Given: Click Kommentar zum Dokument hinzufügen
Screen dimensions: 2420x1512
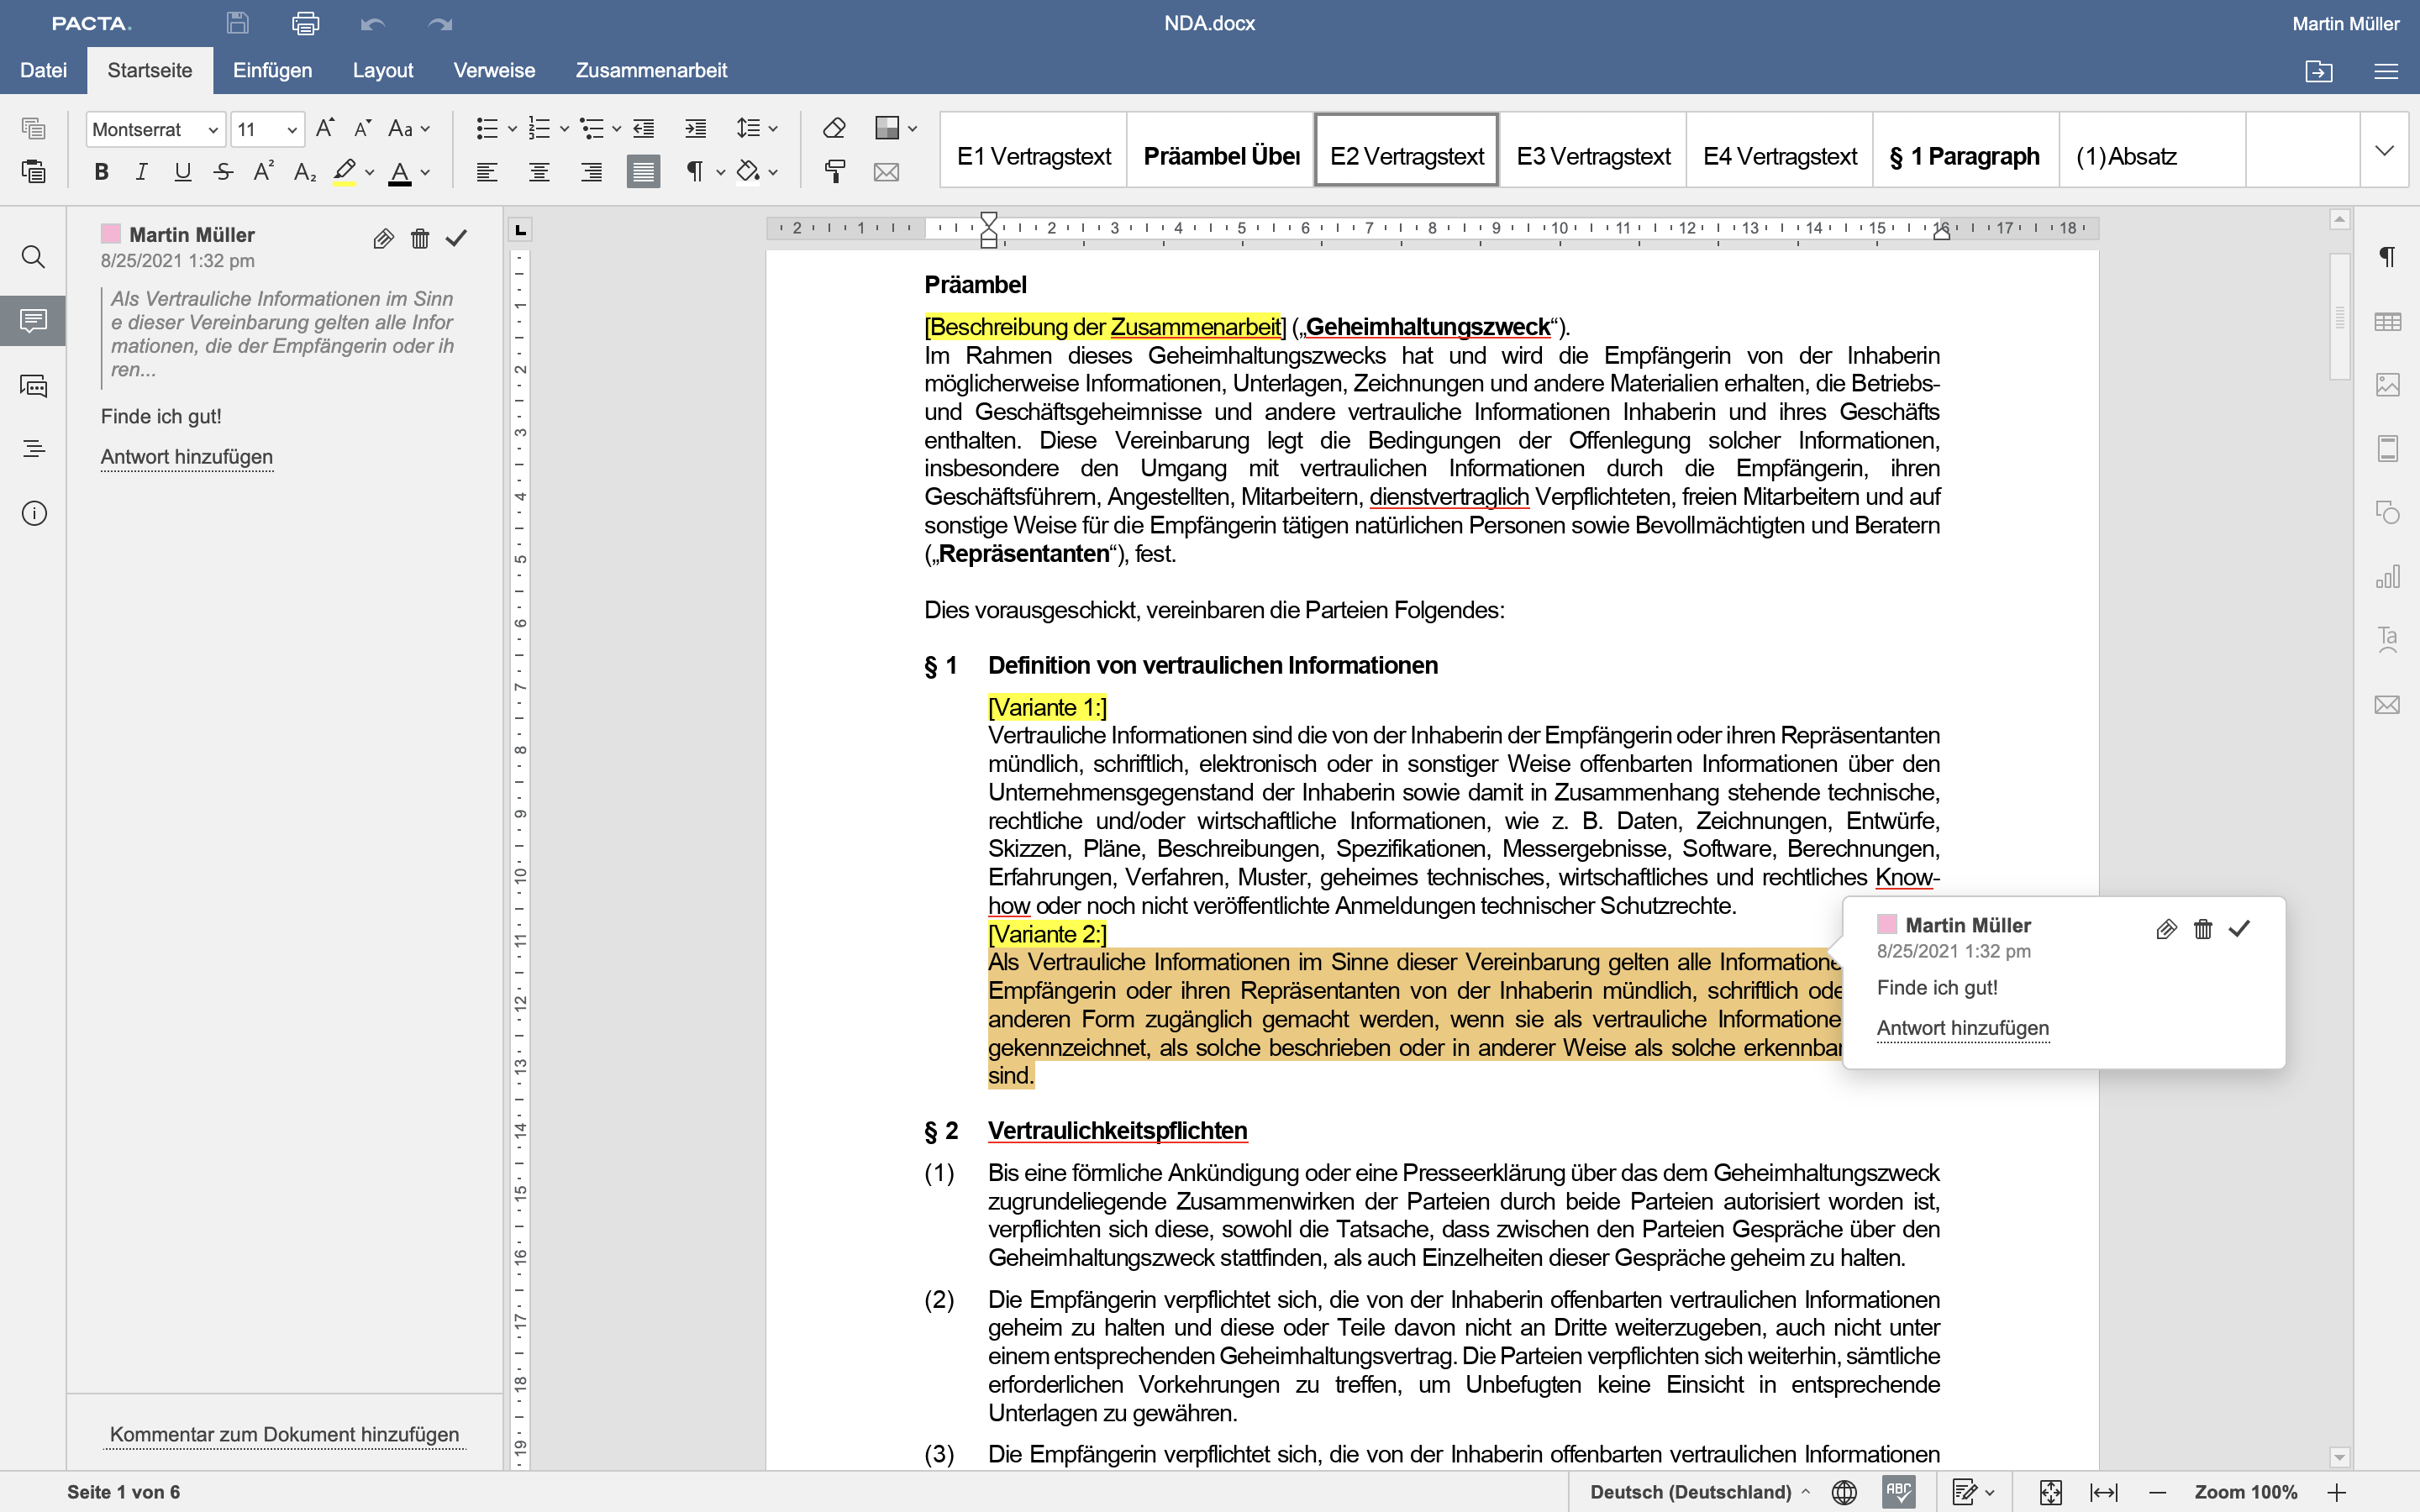Looking at the screenshot, I should [284, 1434].
